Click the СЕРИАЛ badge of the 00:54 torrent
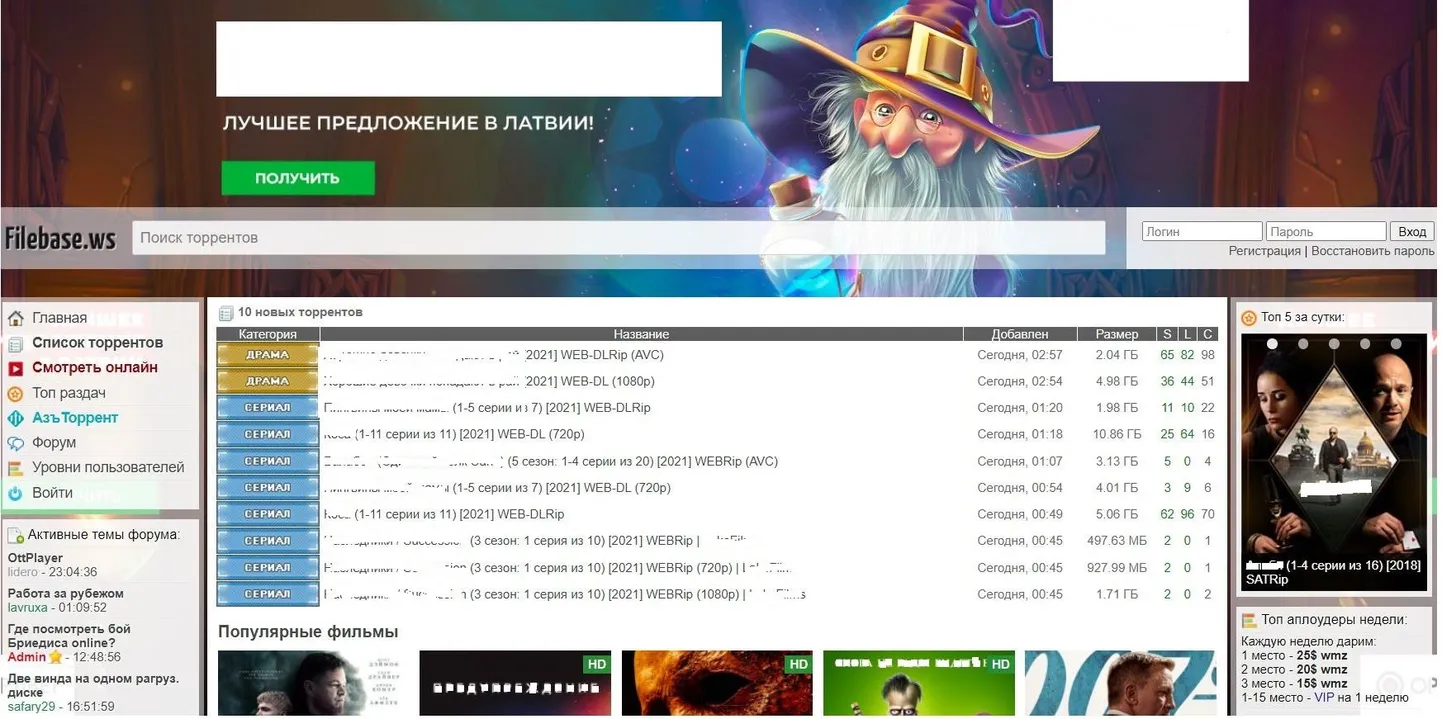 (267, 487)
